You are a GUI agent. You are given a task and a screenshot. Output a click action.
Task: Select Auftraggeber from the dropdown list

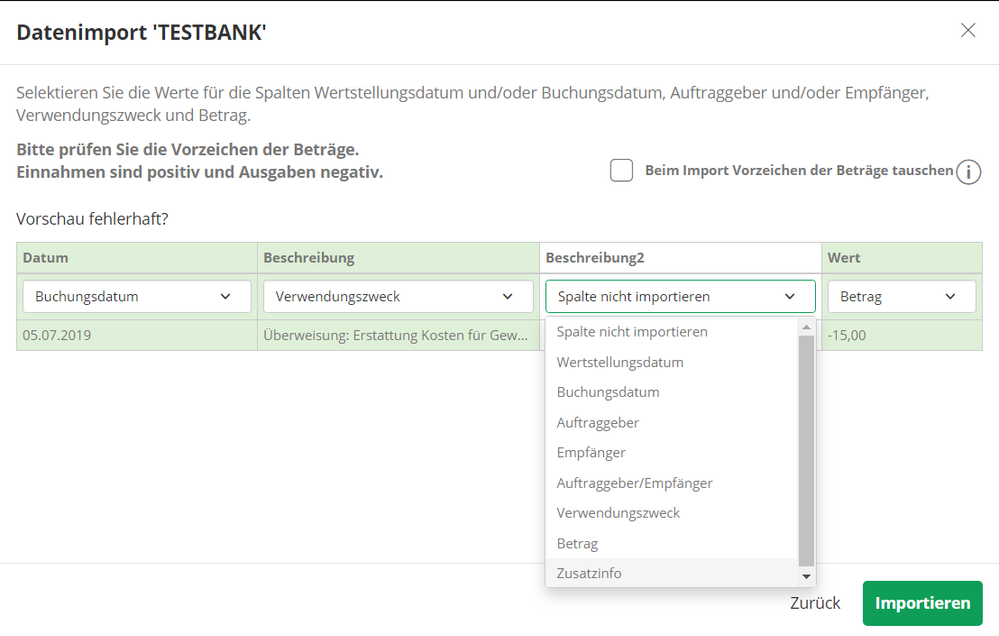[x=598, y=423]
